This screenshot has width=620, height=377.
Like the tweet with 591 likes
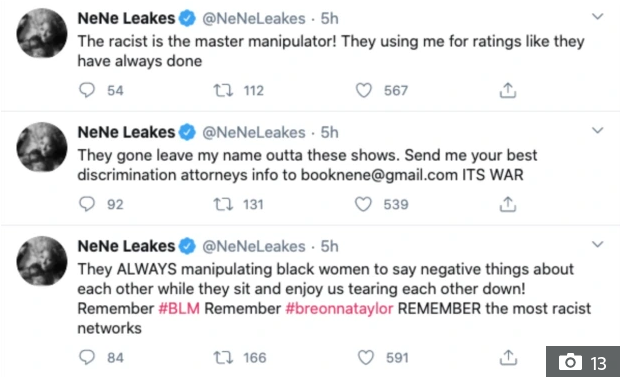pyautogui.click(x=365, y=358)
